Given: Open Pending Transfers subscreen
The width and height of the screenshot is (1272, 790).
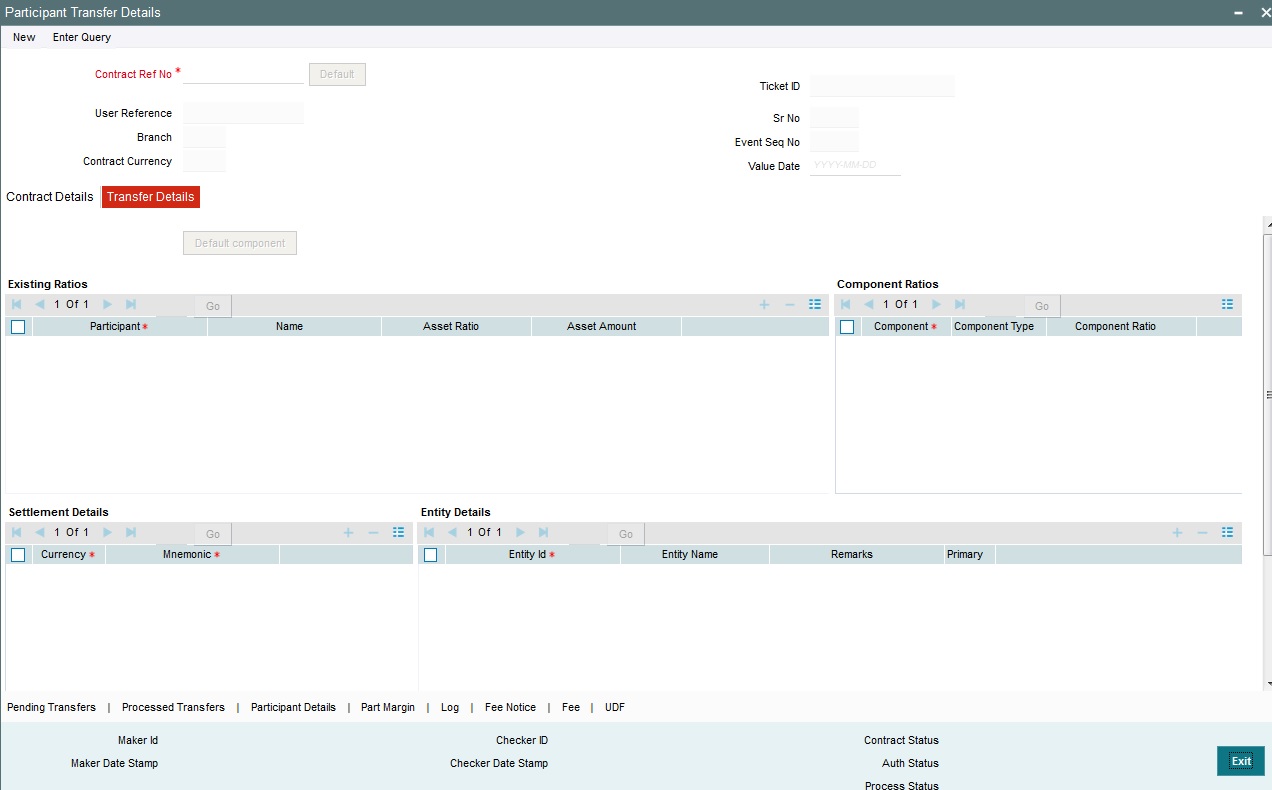Looking at the screenshot, I should click(x=51, y=707).
